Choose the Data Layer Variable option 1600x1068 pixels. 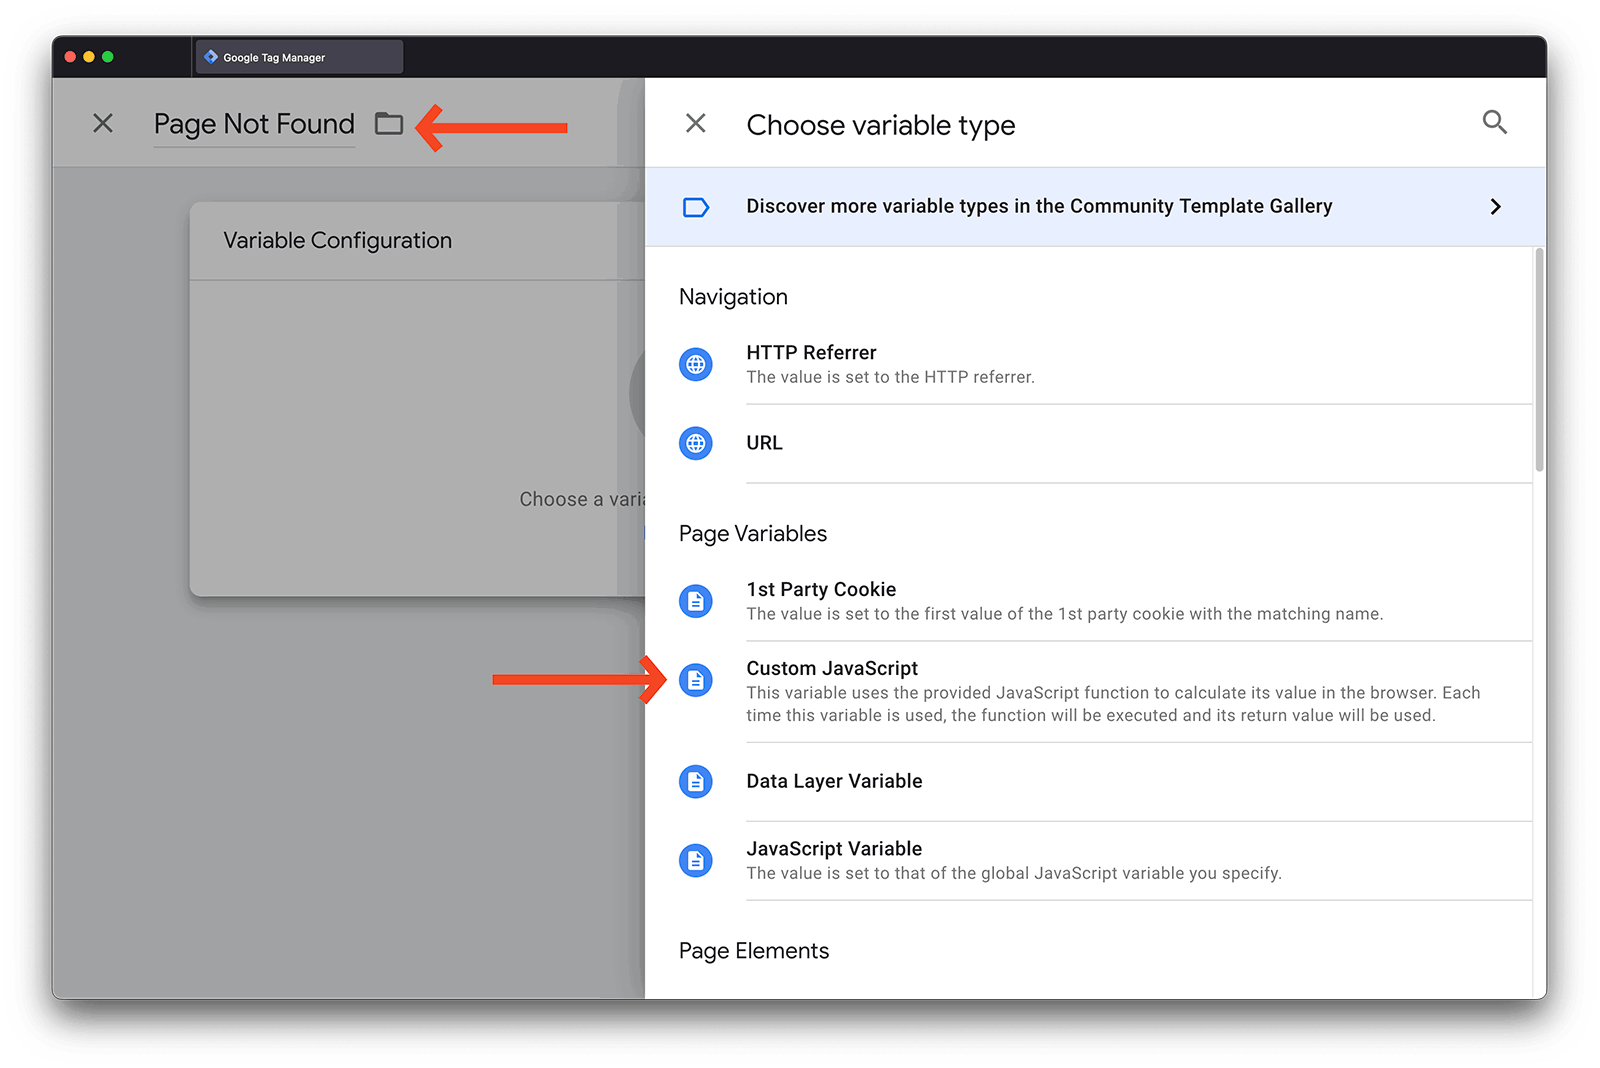[834, 781]
